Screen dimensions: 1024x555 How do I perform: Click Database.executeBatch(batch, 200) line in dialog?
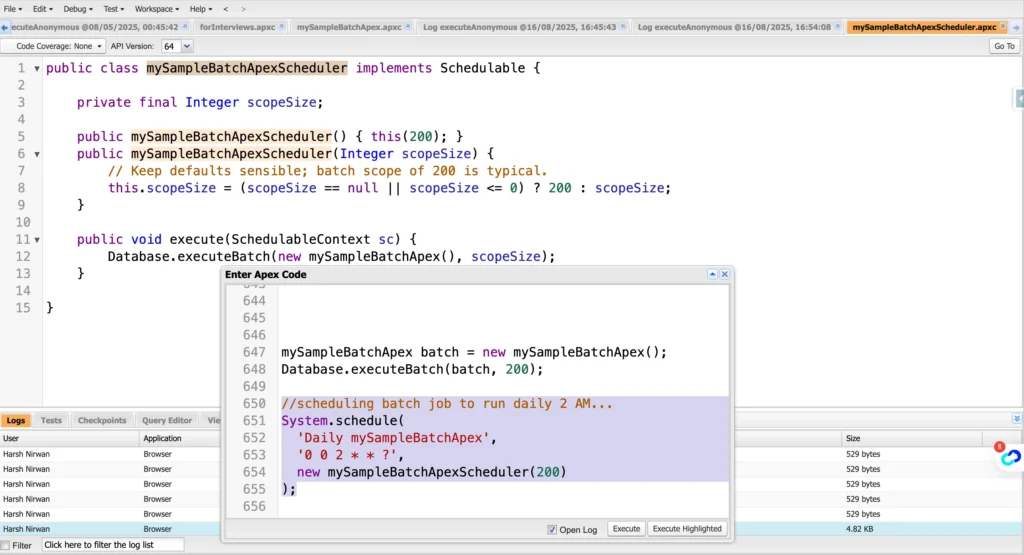[x=412, y=370]
